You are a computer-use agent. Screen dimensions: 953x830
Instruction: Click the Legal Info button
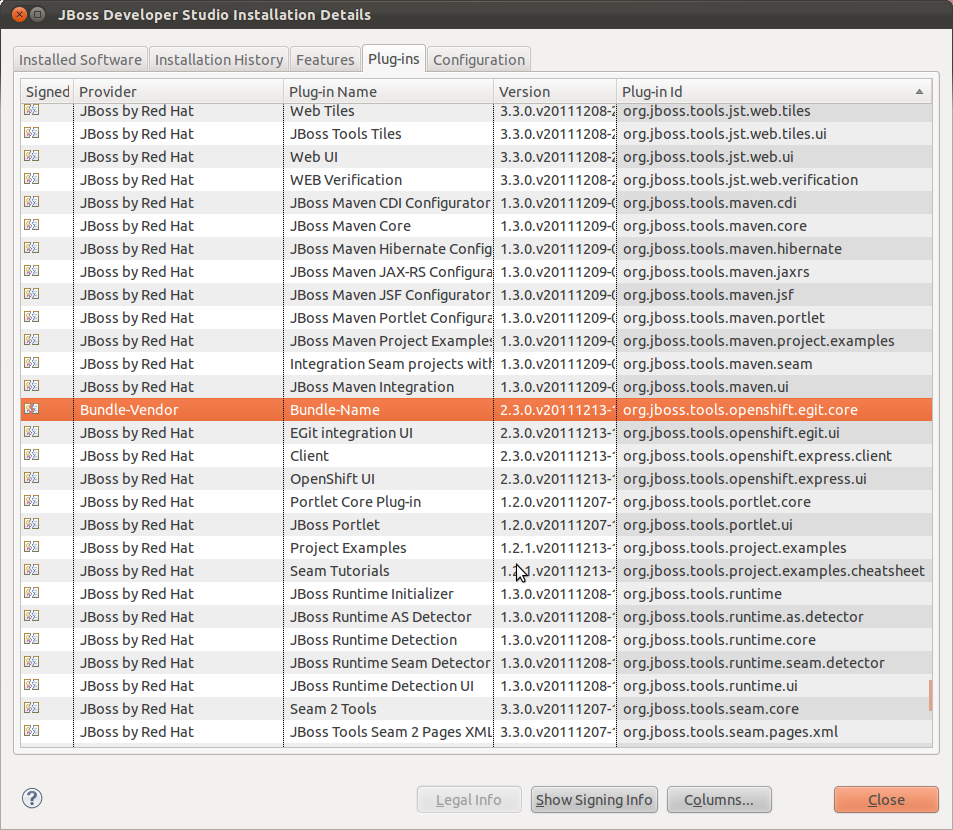tap(469, 800)
